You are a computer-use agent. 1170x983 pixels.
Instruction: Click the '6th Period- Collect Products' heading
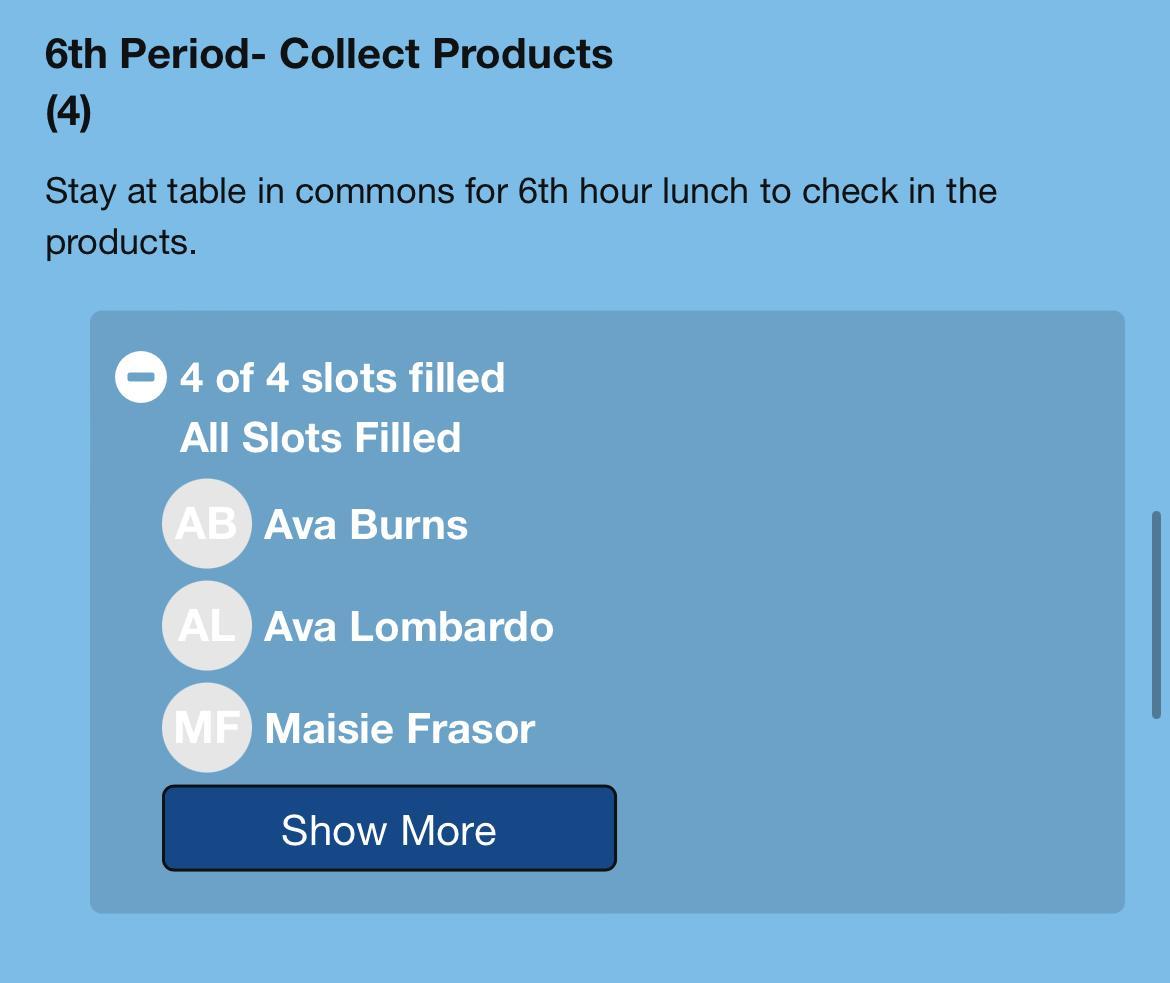point(329,54)
